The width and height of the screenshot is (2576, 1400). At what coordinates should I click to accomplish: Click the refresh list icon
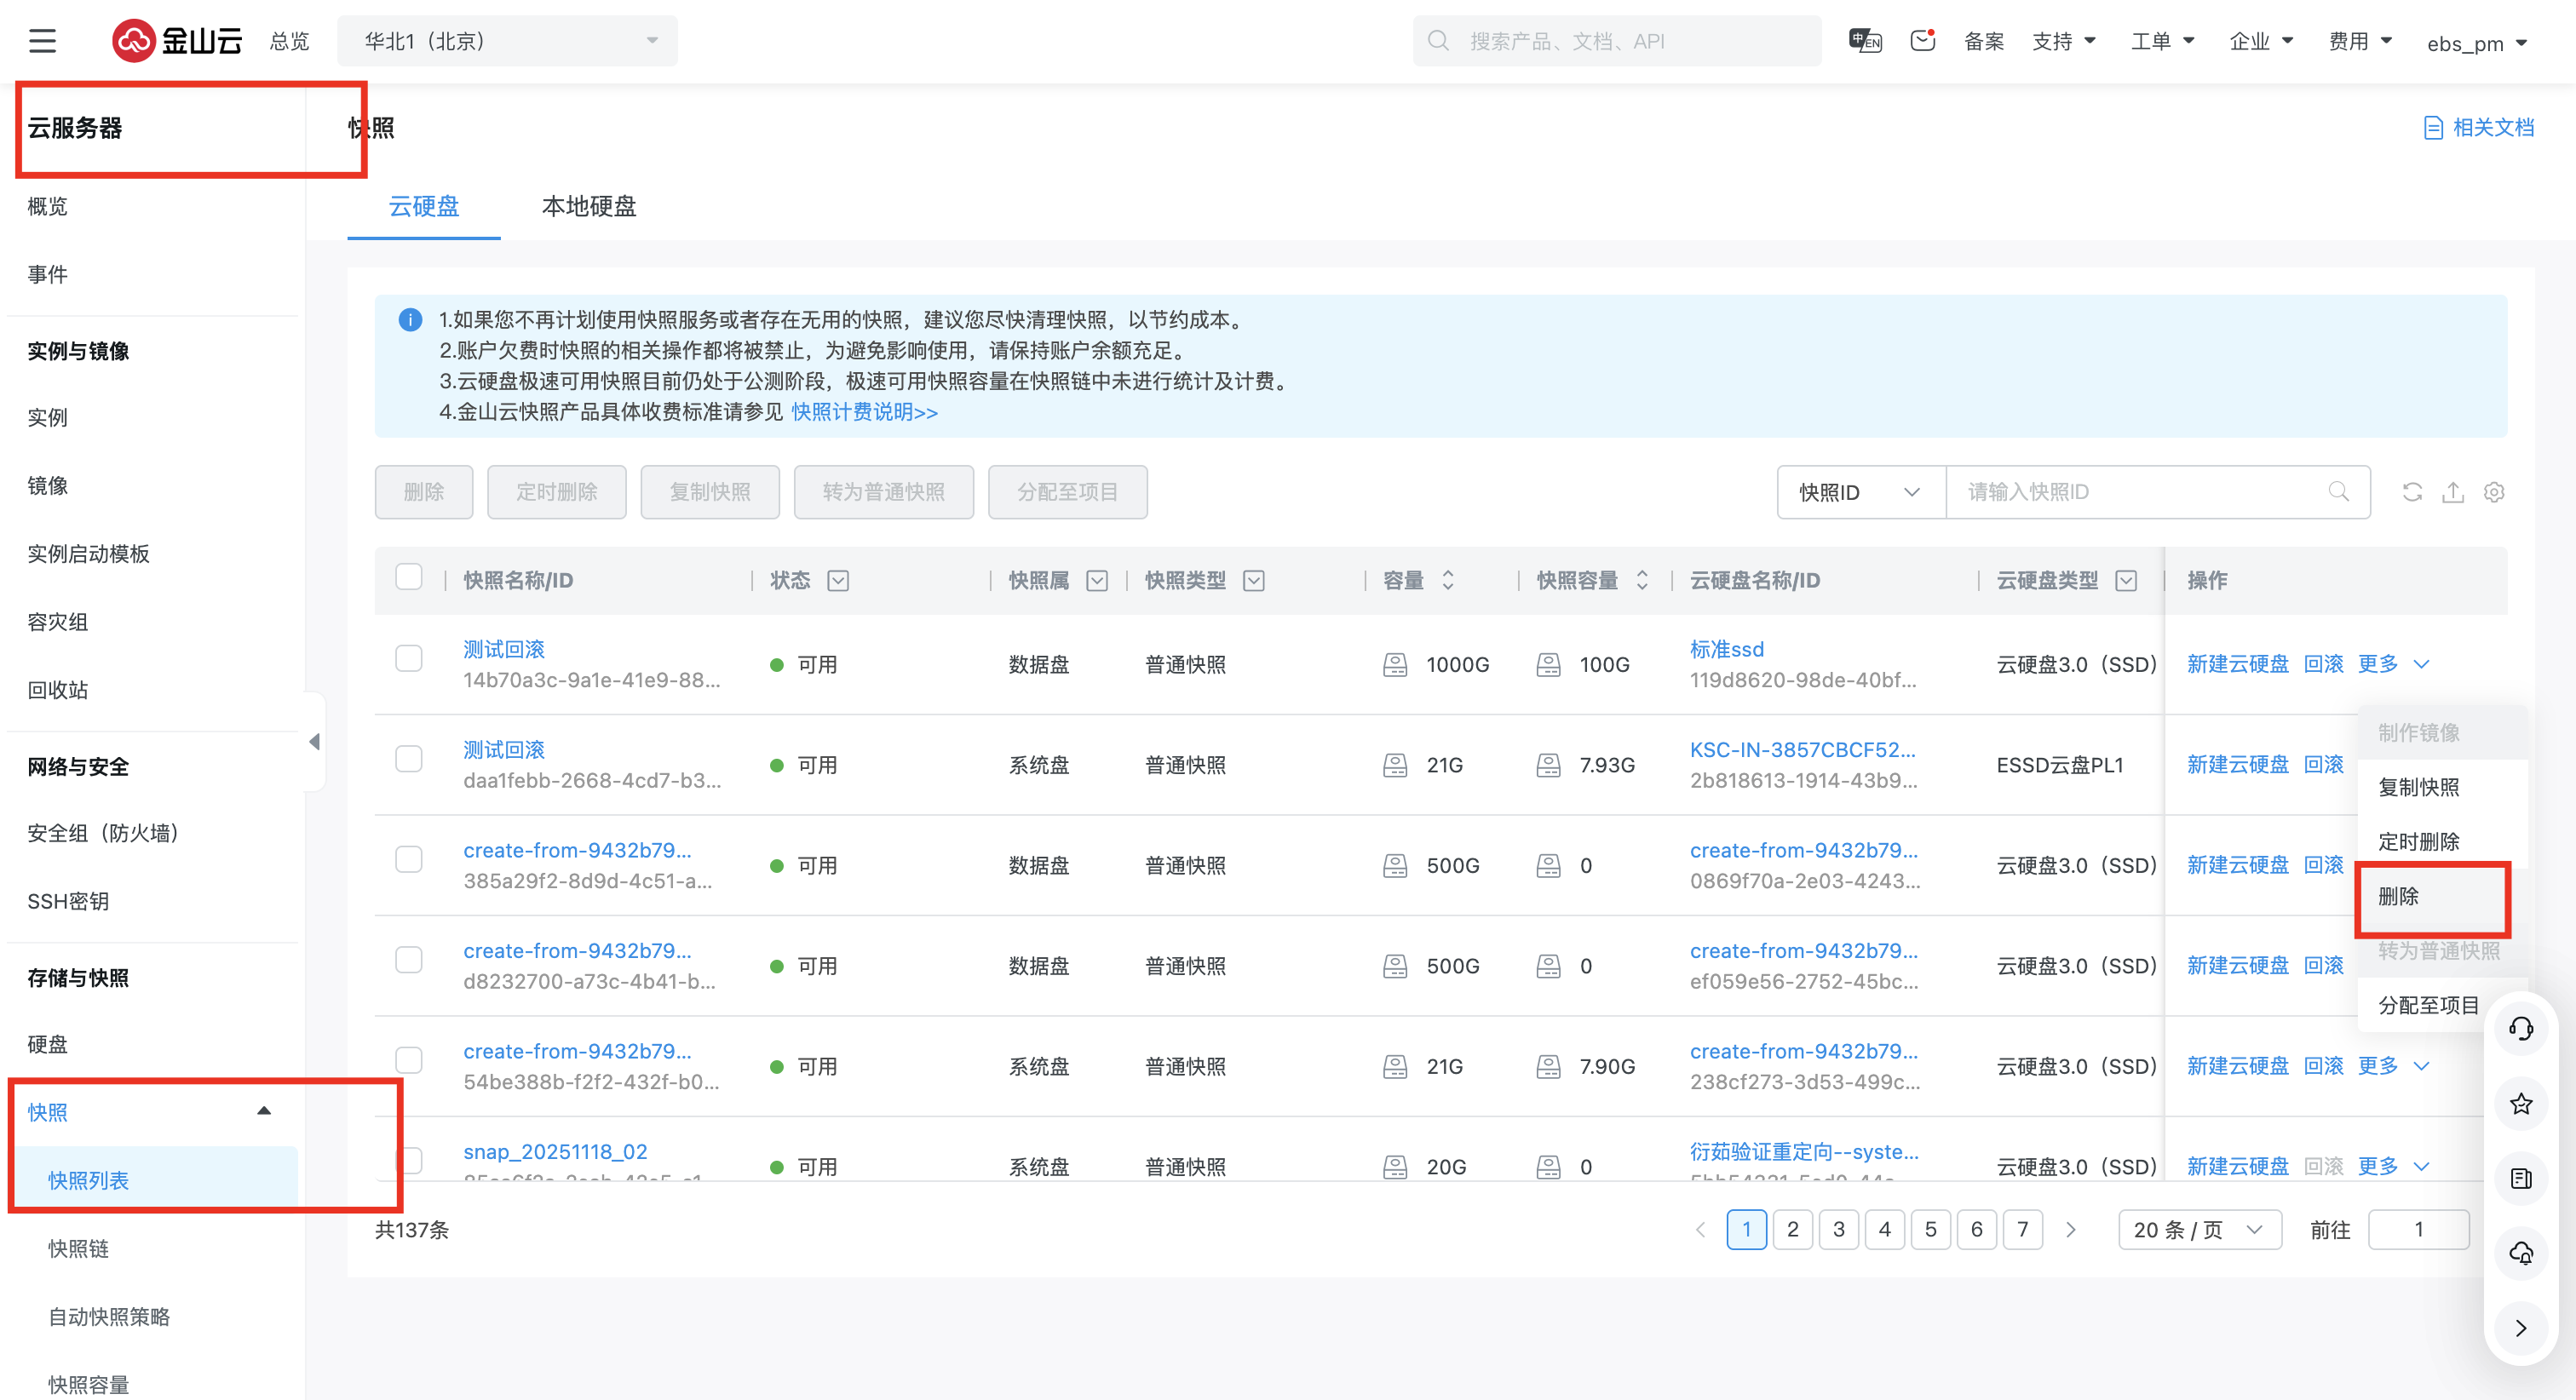(x=2412, y=492)
